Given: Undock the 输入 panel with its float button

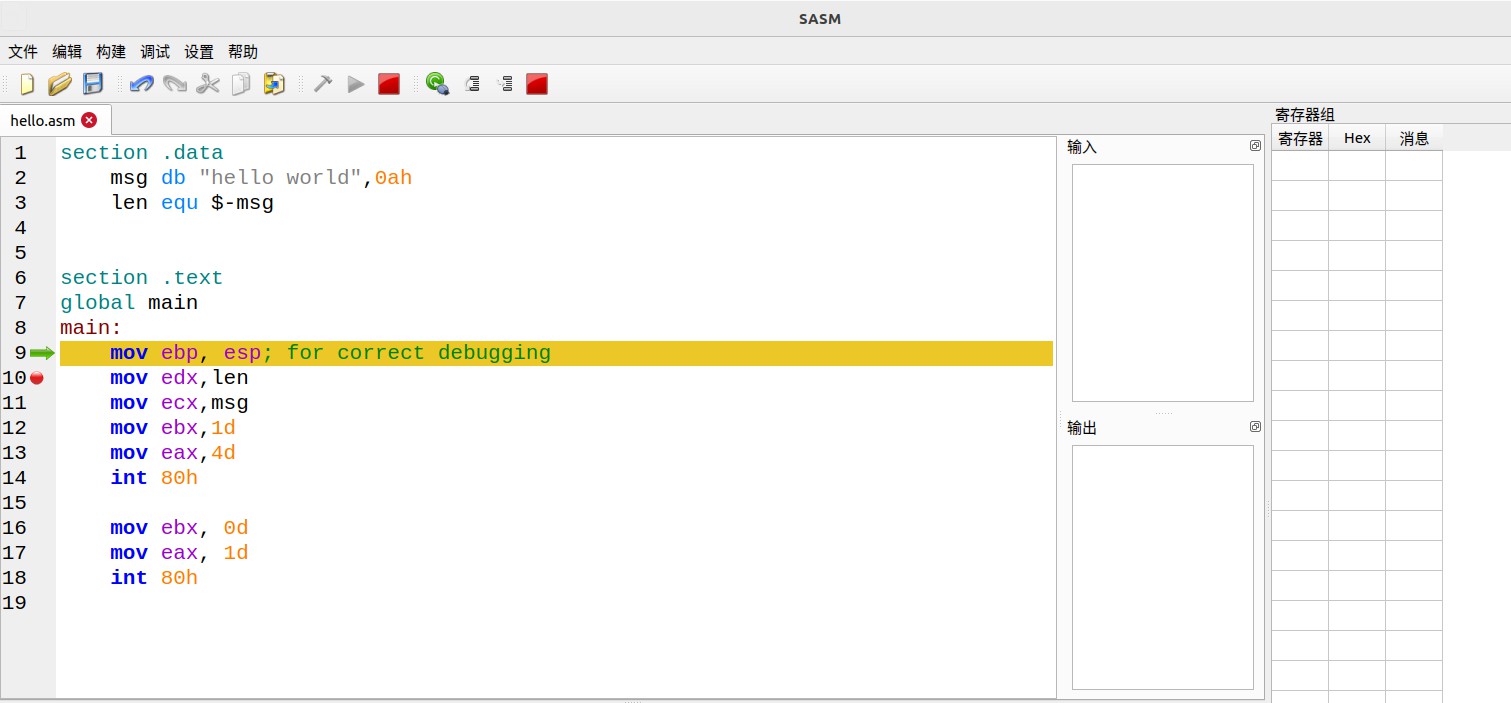Looking at the screenshot, I should click(x=1255, y=145).
